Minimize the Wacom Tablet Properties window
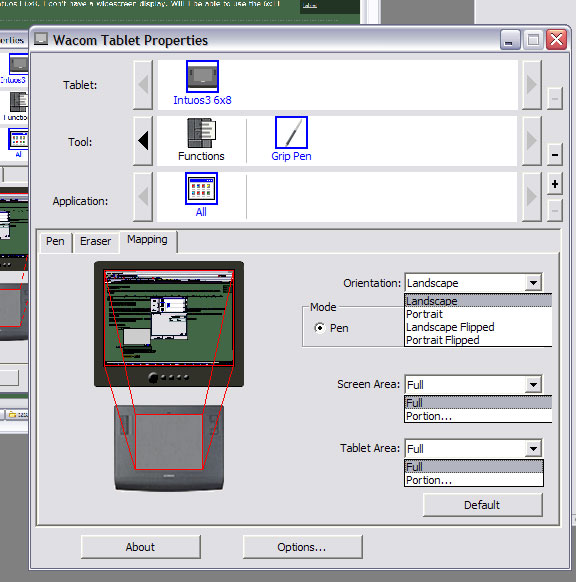This screenshot has height=582, width=576. click(x=510, y=39)
